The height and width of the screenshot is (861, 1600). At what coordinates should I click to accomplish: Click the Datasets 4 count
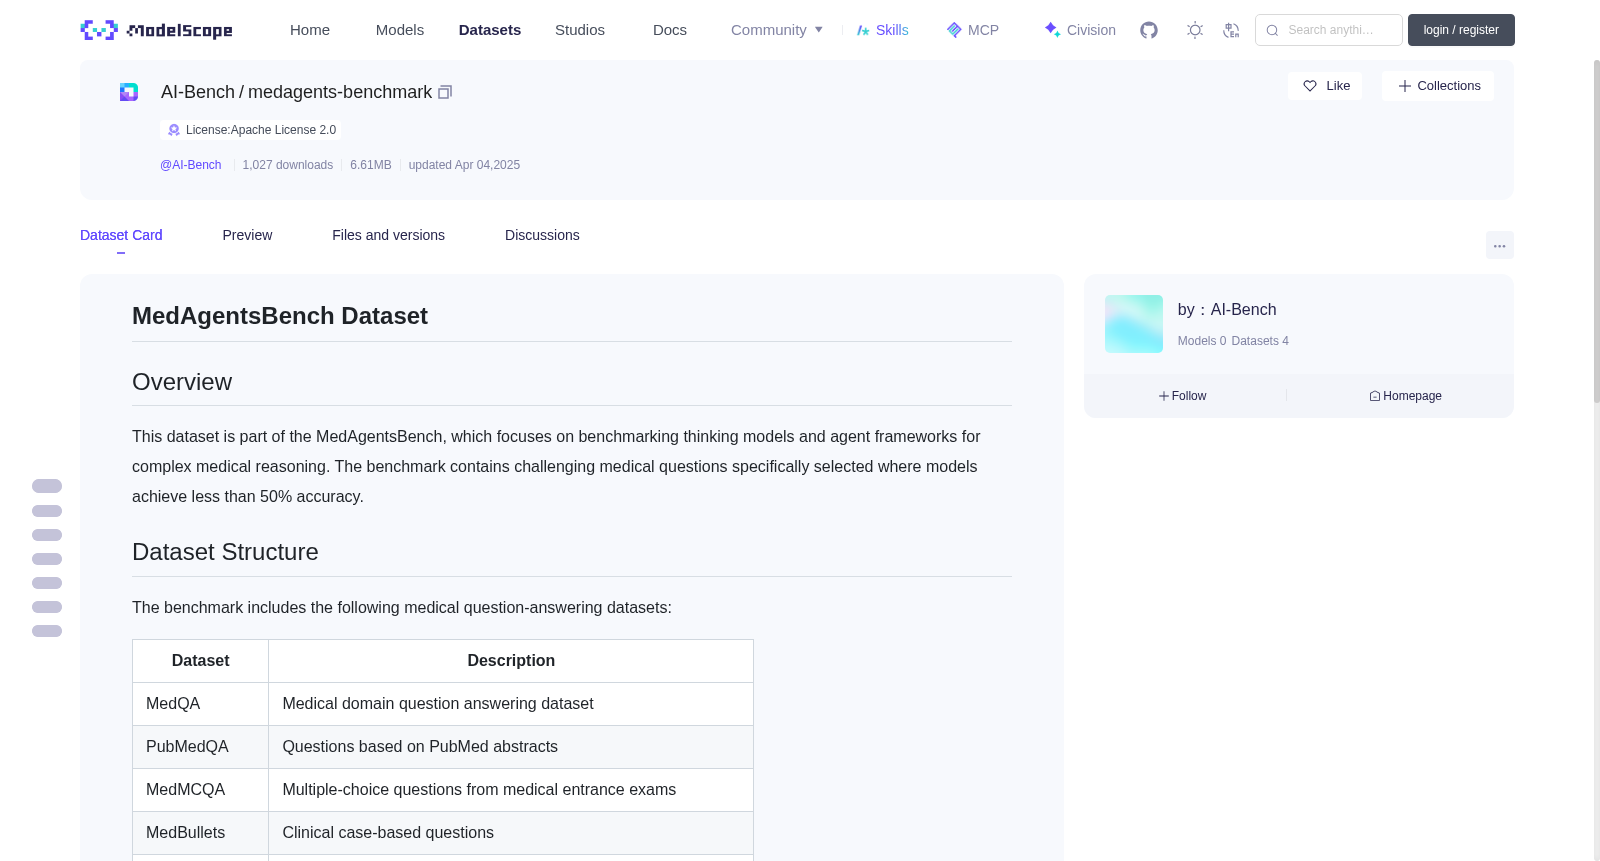click(x=1260, y=341)
